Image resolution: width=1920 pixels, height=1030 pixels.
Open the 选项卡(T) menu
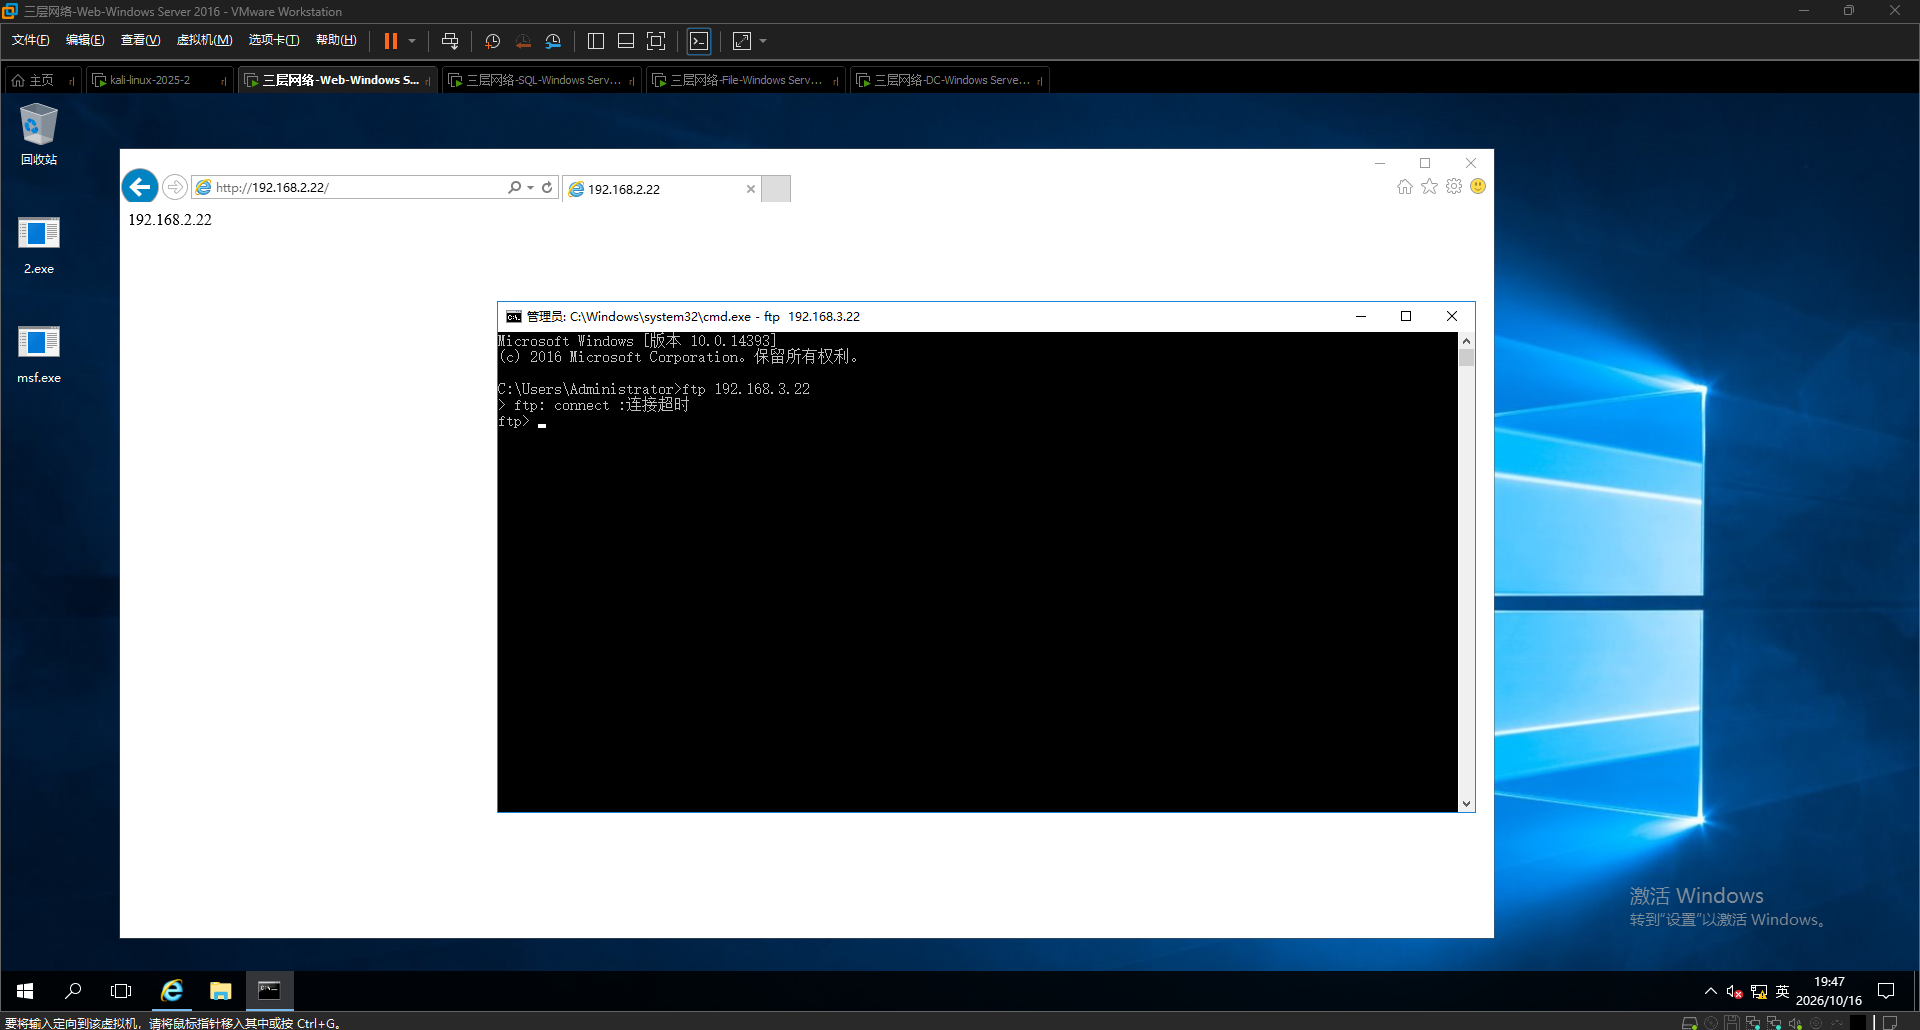point(274,40)
